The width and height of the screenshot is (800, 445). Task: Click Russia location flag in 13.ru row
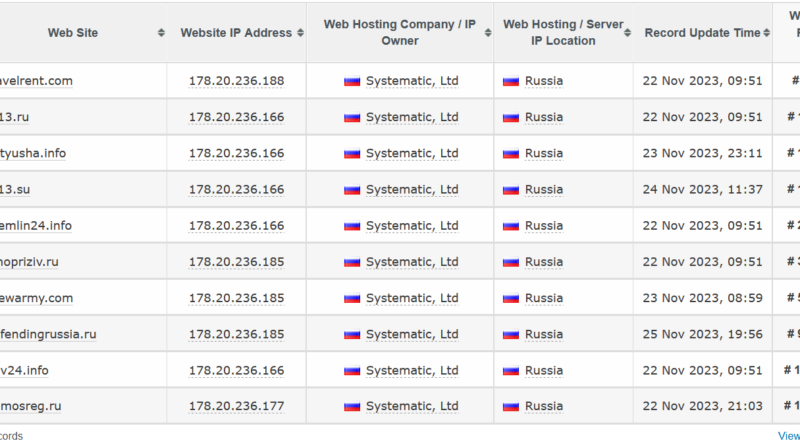(x=511, y=117)
